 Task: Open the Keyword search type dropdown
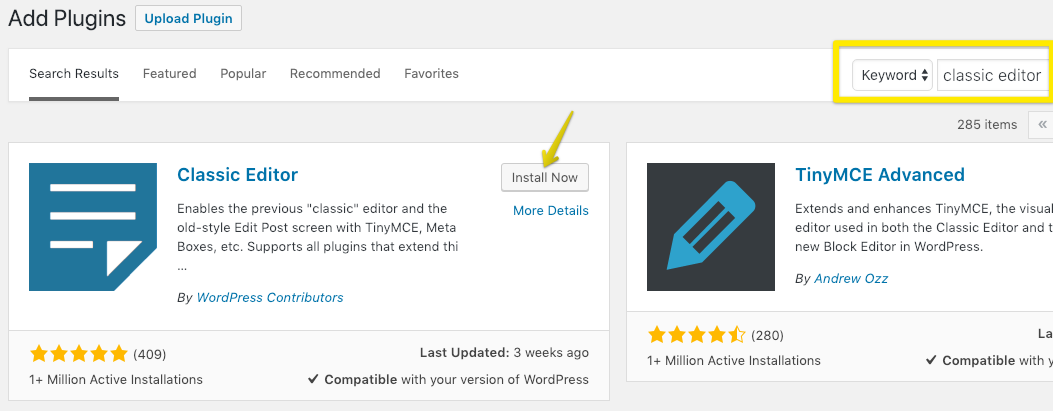[892, 75]
